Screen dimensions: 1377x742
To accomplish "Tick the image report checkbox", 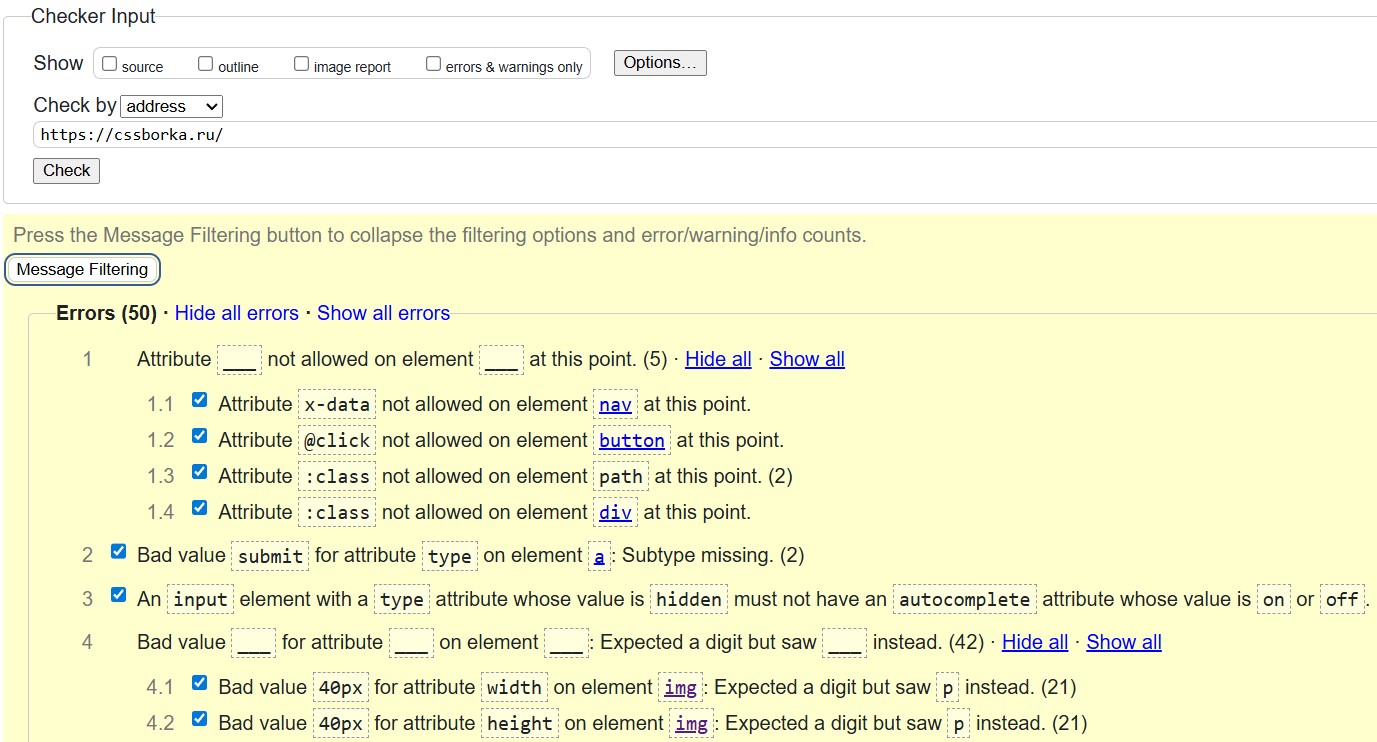I will pyautogui.click(x=301, y=64).
